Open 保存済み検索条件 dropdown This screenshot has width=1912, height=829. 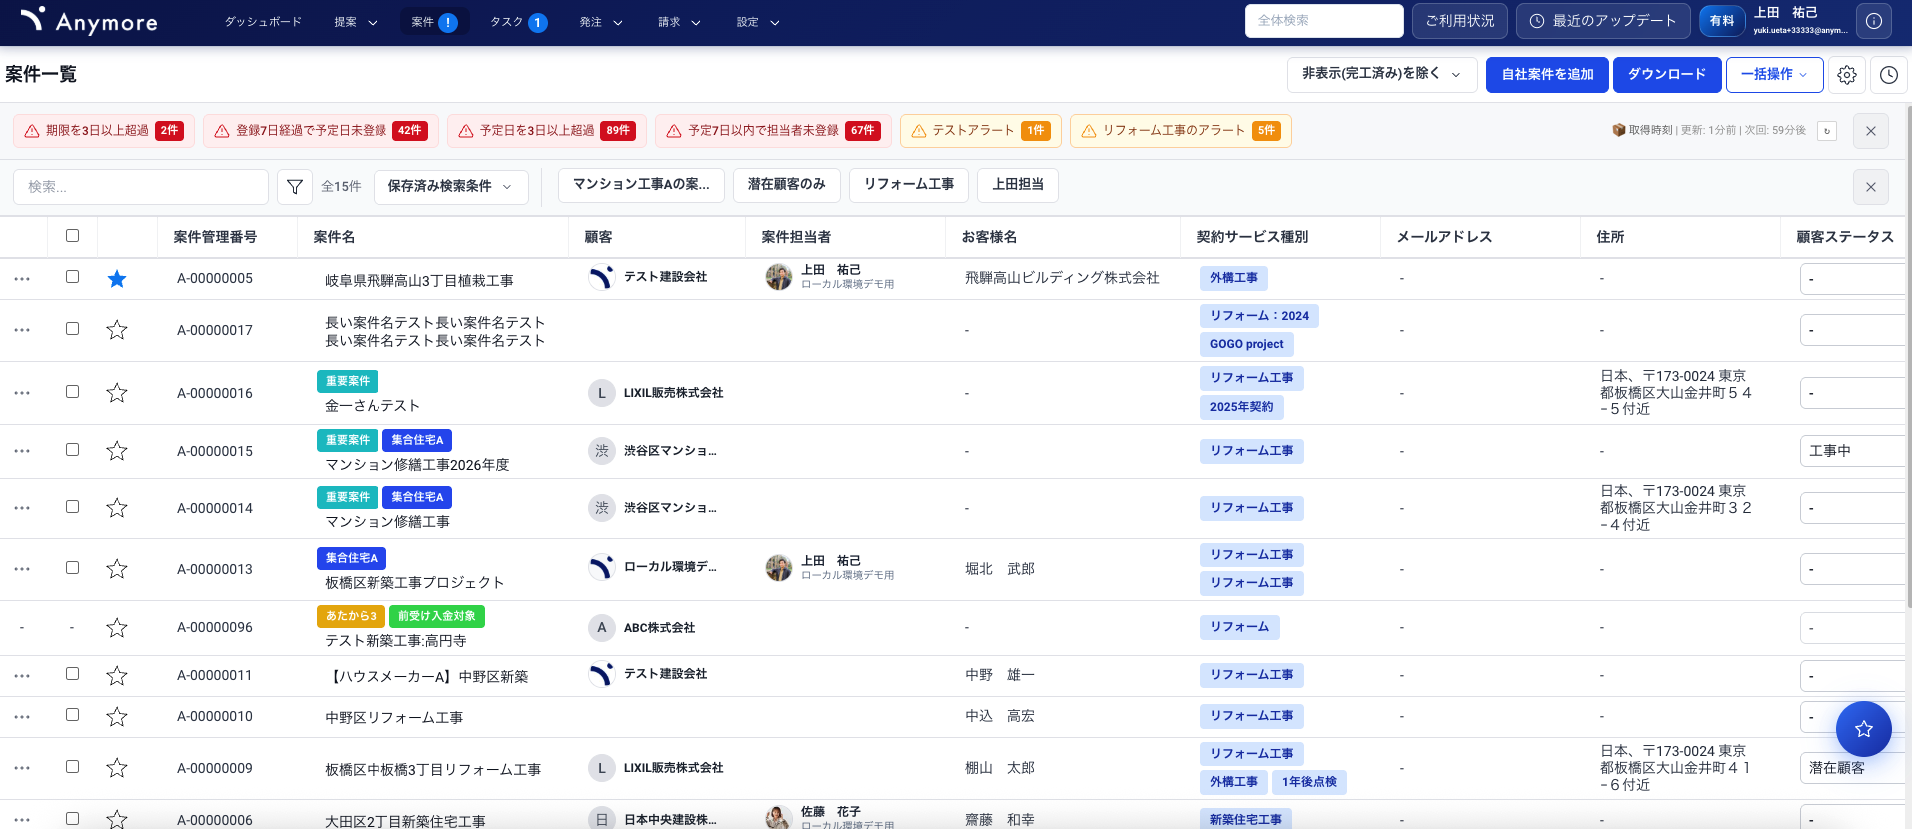click(451, 186)
